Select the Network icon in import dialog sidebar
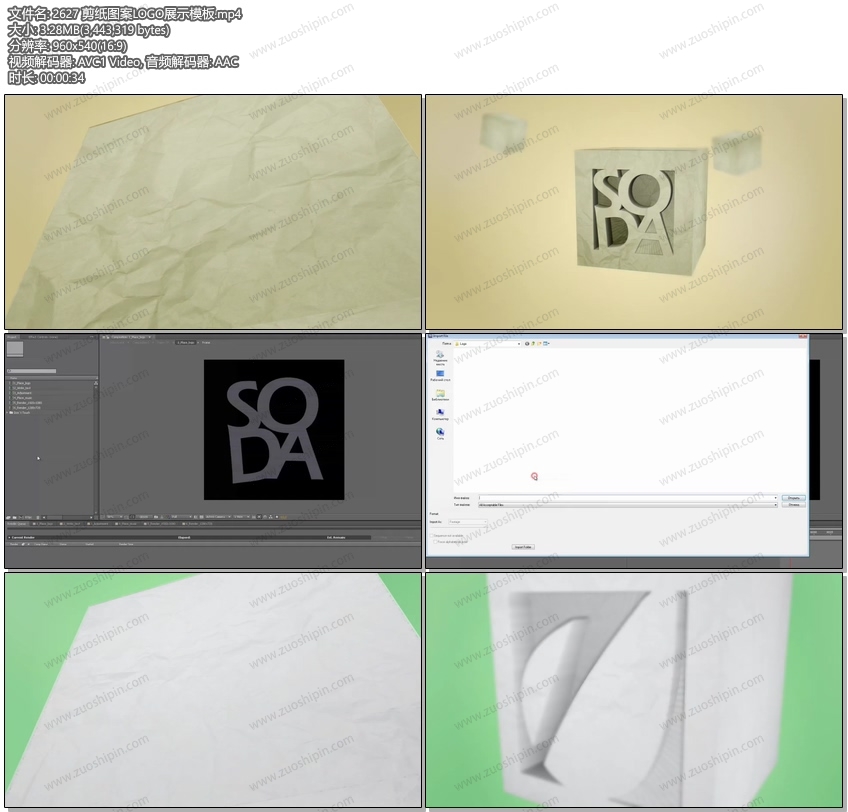Viewport: 848px width, 812px height. [440, 433]
